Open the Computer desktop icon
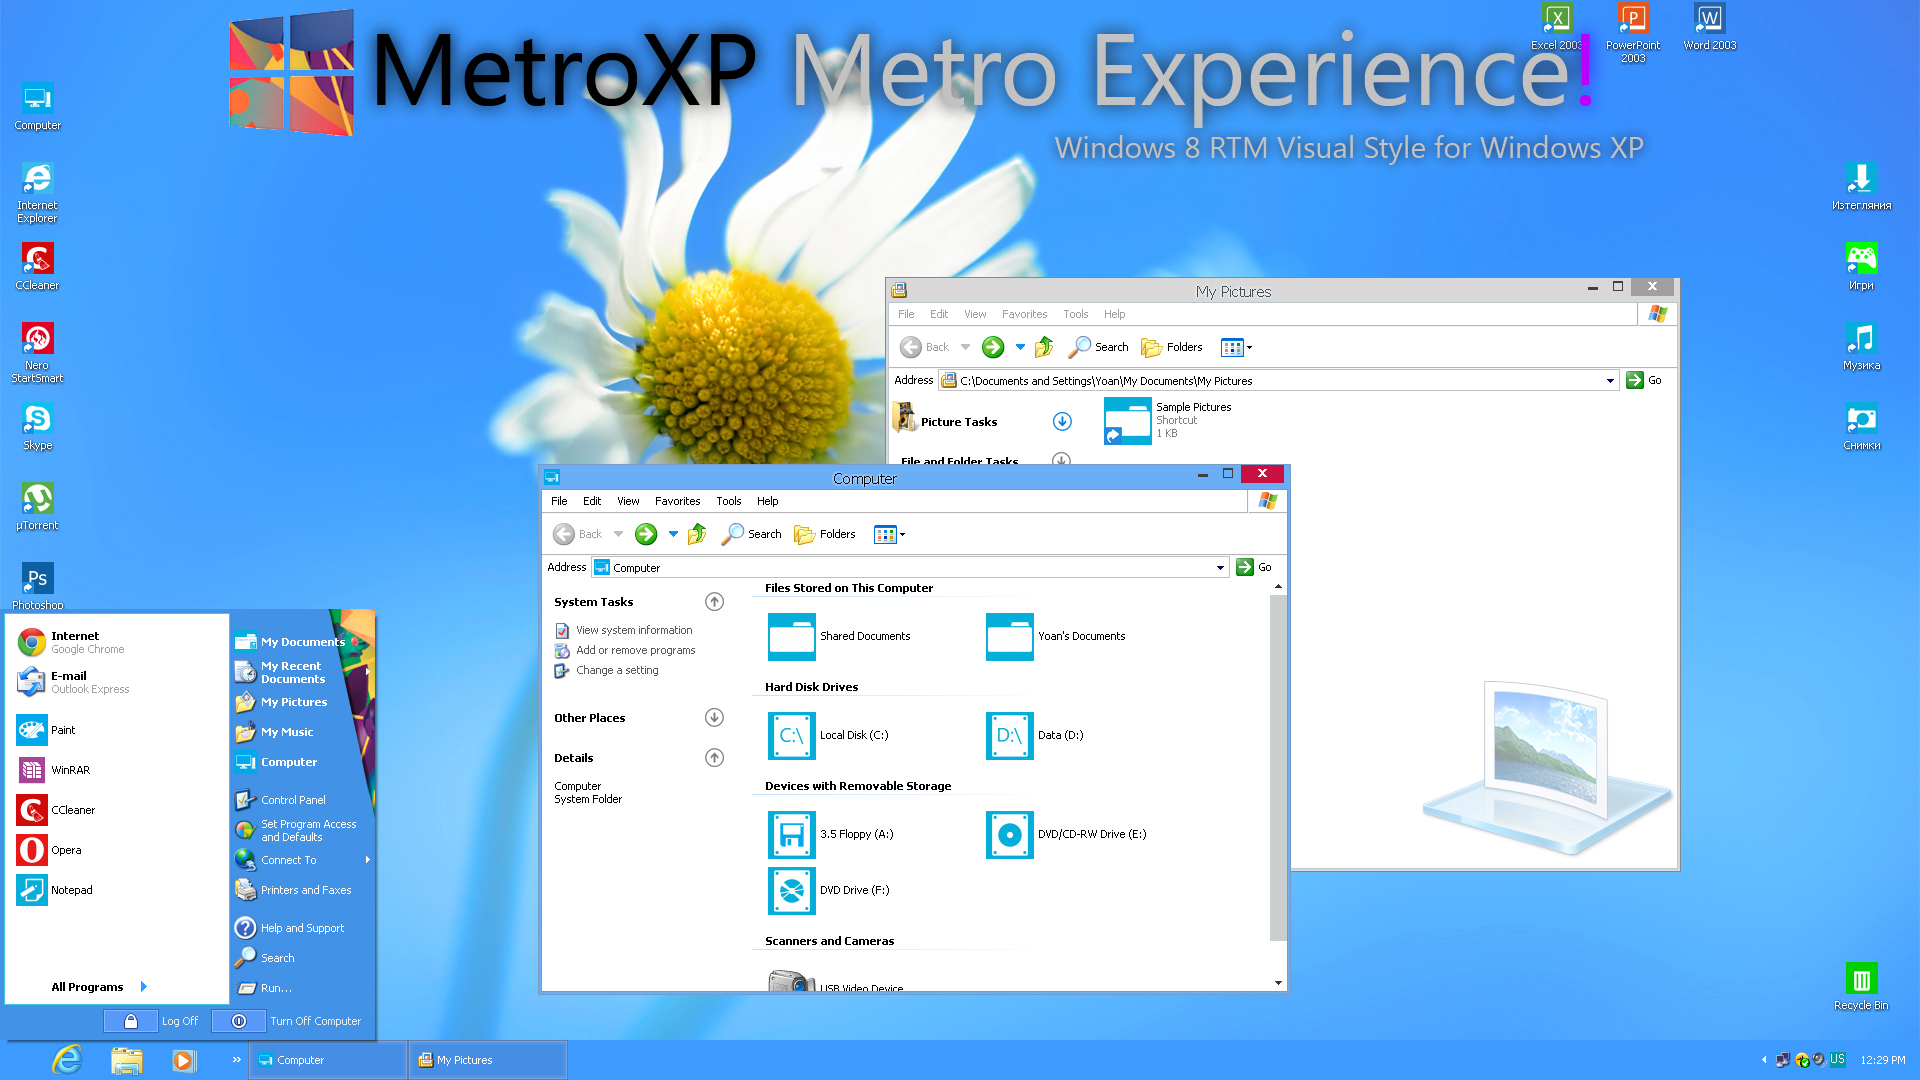 (x=37, y=106)
